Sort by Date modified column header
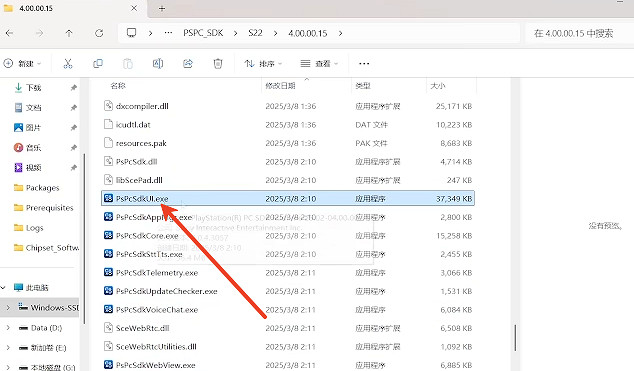Screen dimensions: 634x371 point(280,86)
